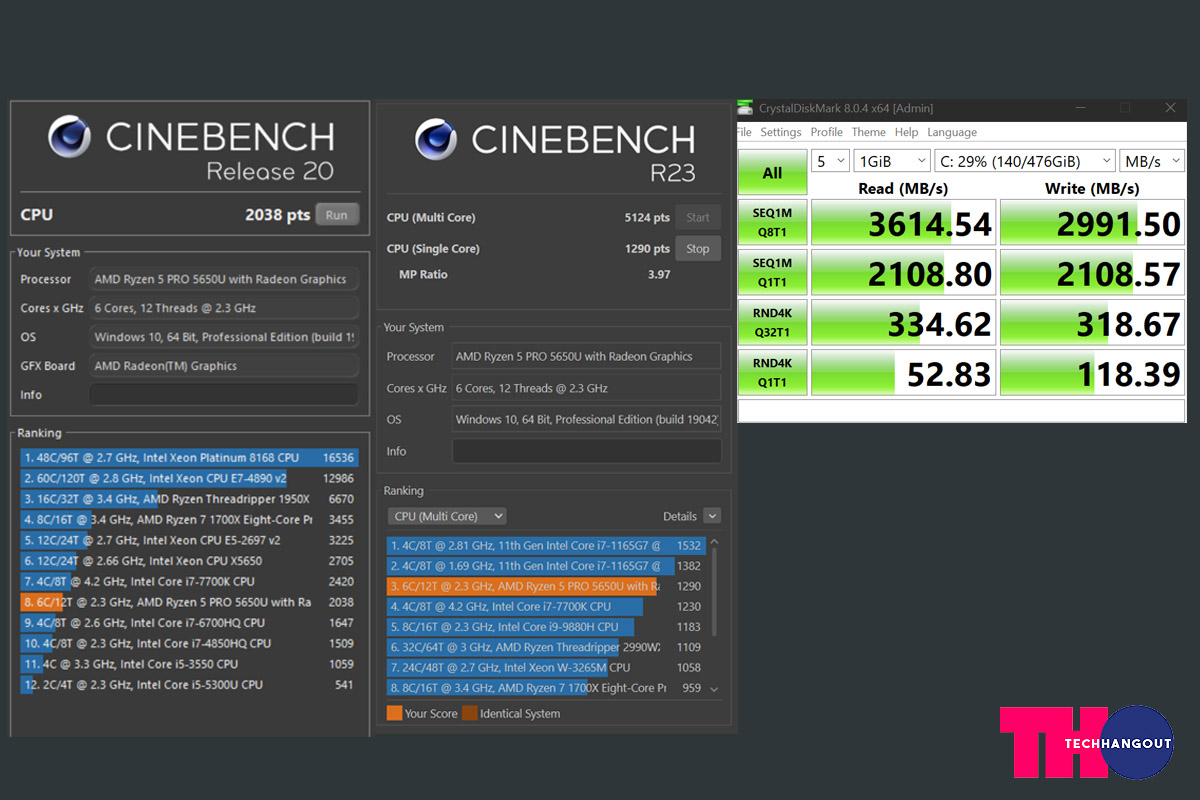Screen dimensions: 1200x800
Task: Select the Core i5-5300U ranking row
Action: tap(188, 685)
